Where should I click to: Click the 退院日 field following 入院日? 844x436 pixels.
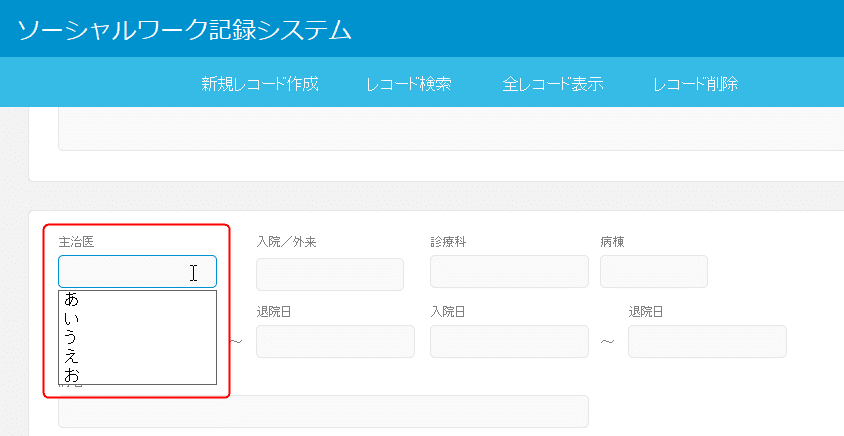(x=707, y=341)
